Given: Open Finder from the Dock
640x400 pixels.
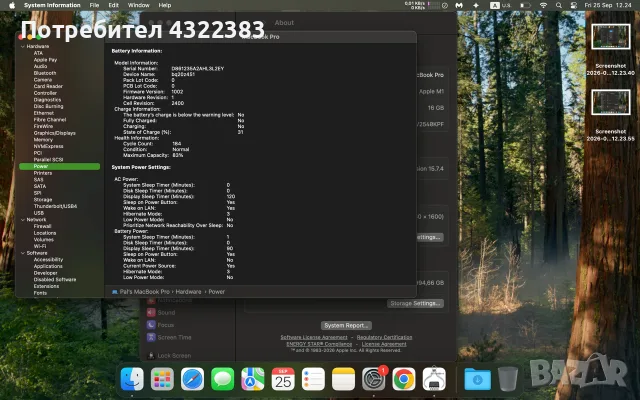Looking at the screenshot, I should pyautogui.click(x=132, y=379).
